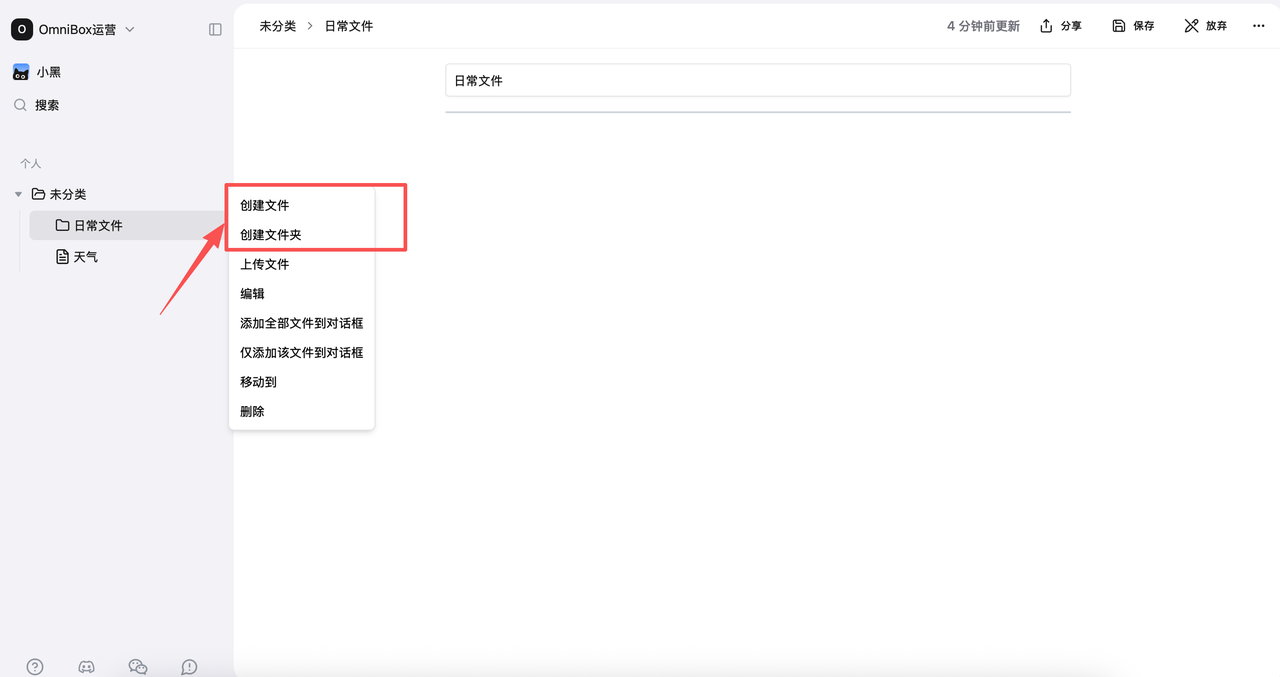1280x677 pixels.
Task: Click the 日常文件 title input field
Action: [x=757, y=80]
